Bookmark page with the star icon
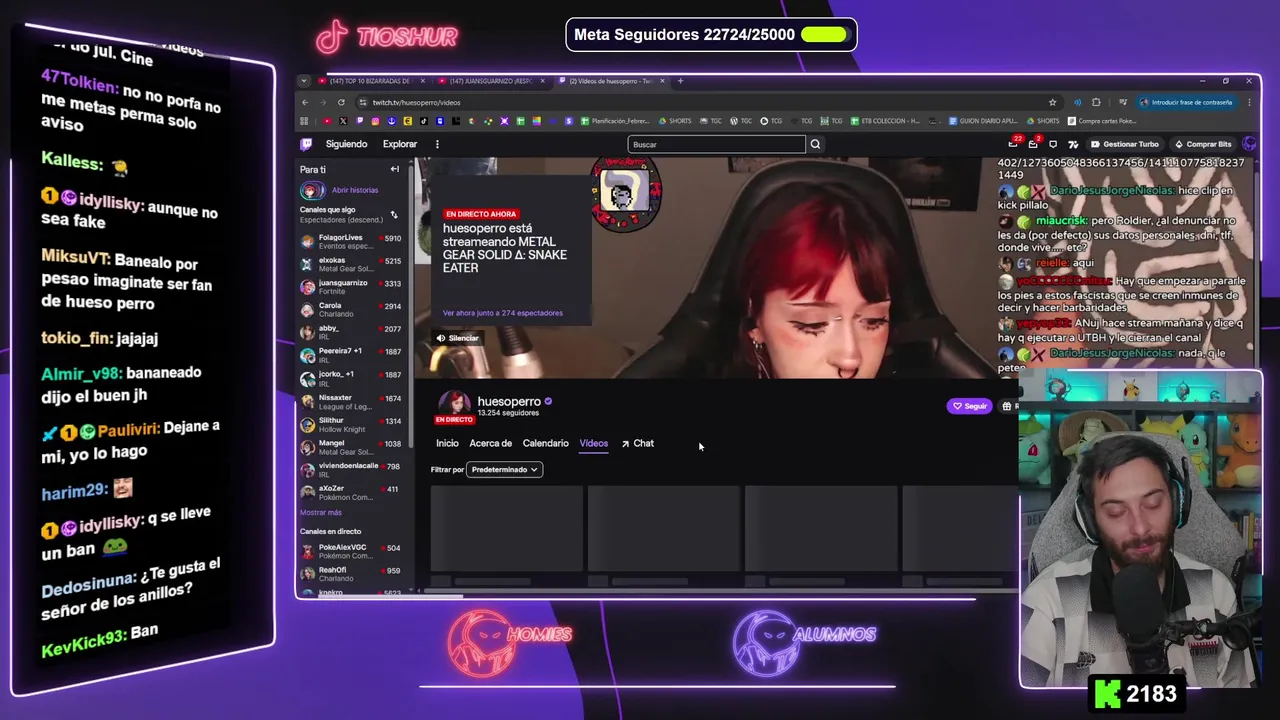The height and width of the screenshot is (720, 1280). 1052,102
